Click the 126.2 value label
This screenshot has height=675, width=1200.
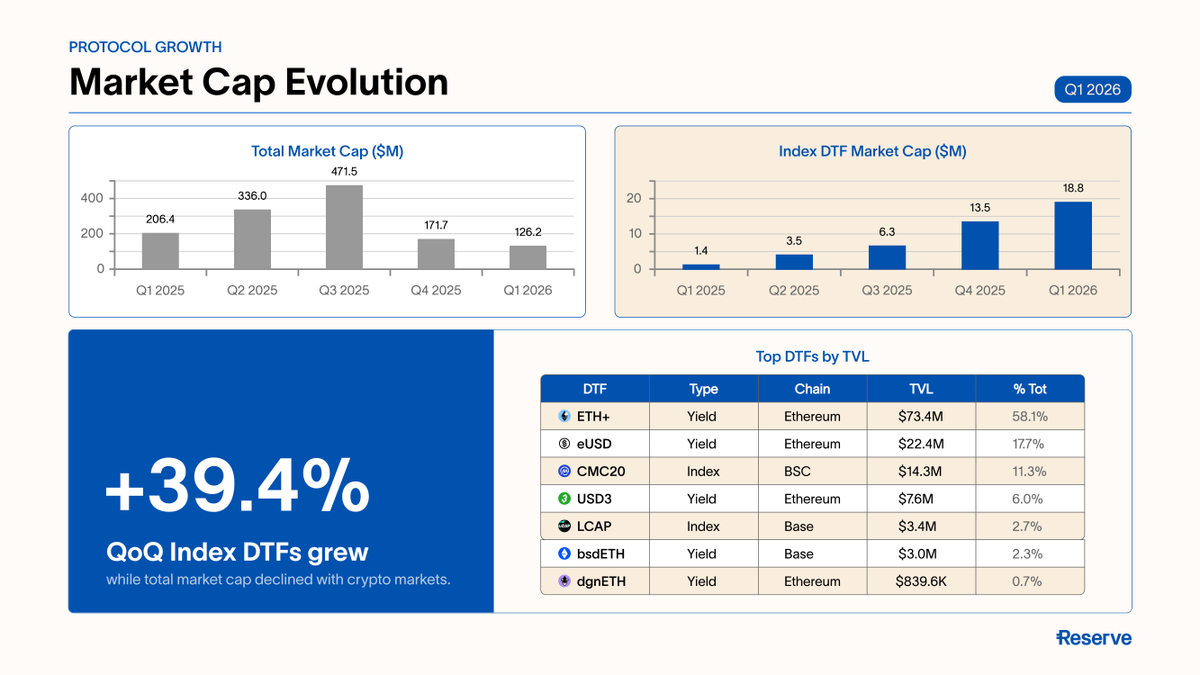point(528,231)
